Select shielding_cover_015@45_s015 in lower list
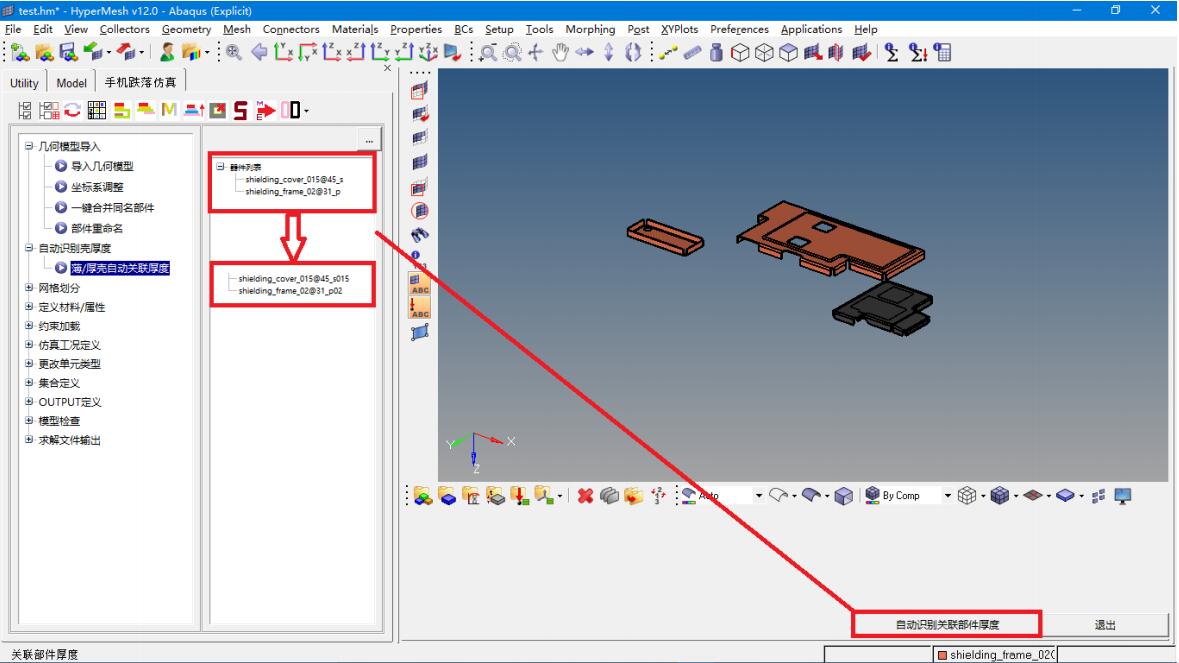This screenshot has height=663, width=1179. click(x=294, y=279)
